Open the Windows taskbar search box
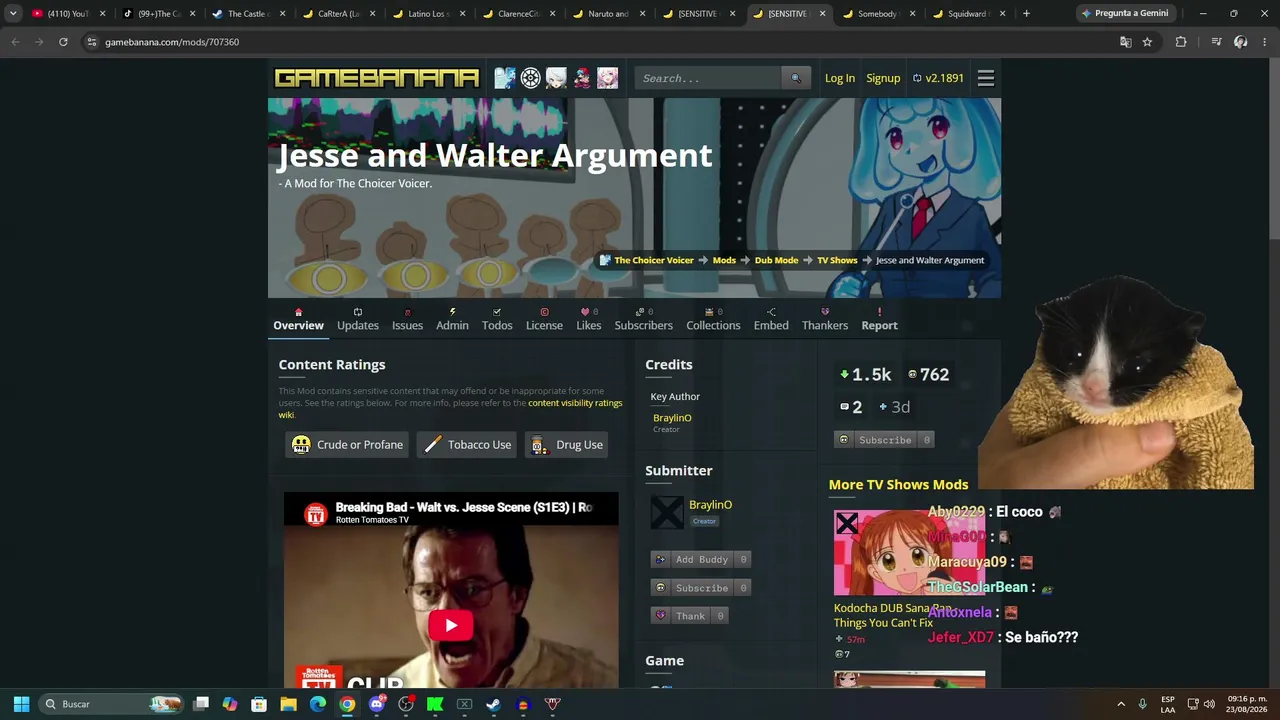Image resolution: width=1280 pixels, height=720 pixels. point(112,704)
